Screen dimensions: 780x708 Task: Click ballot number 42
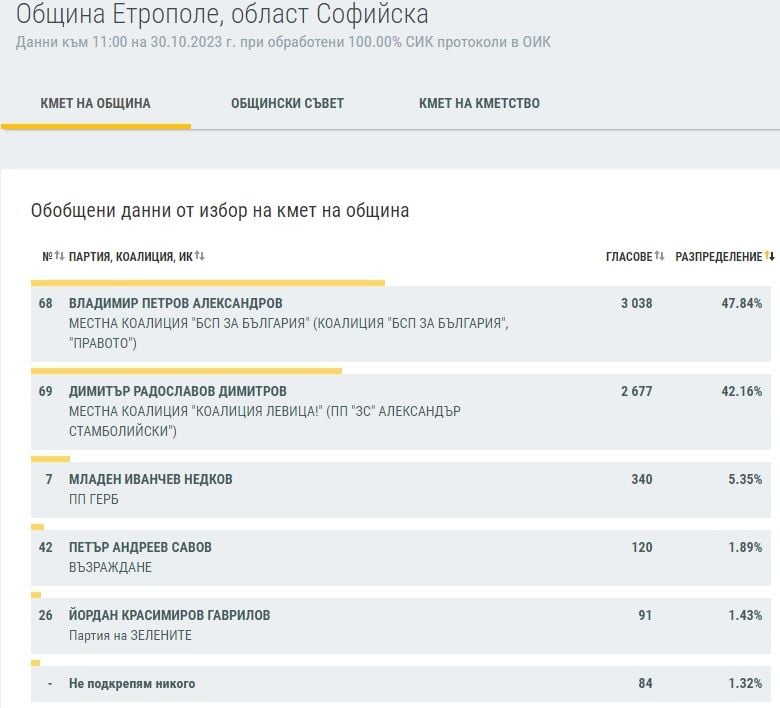click(x=45, y=547)
